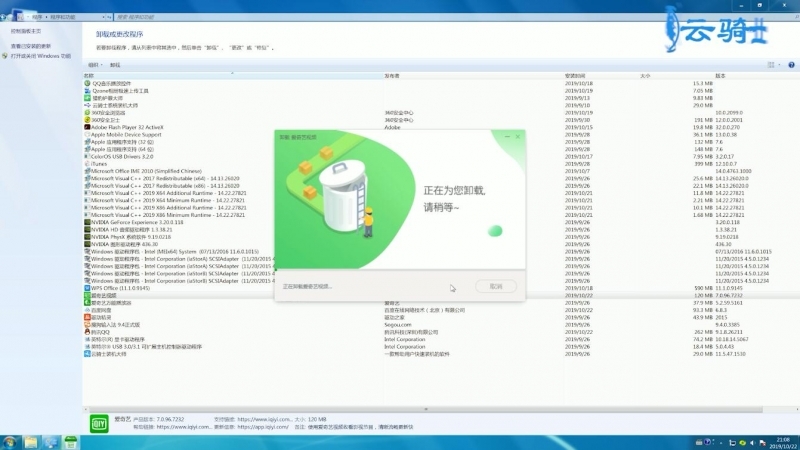Click the 百度网盘 cloud icon

click(87, 310)
